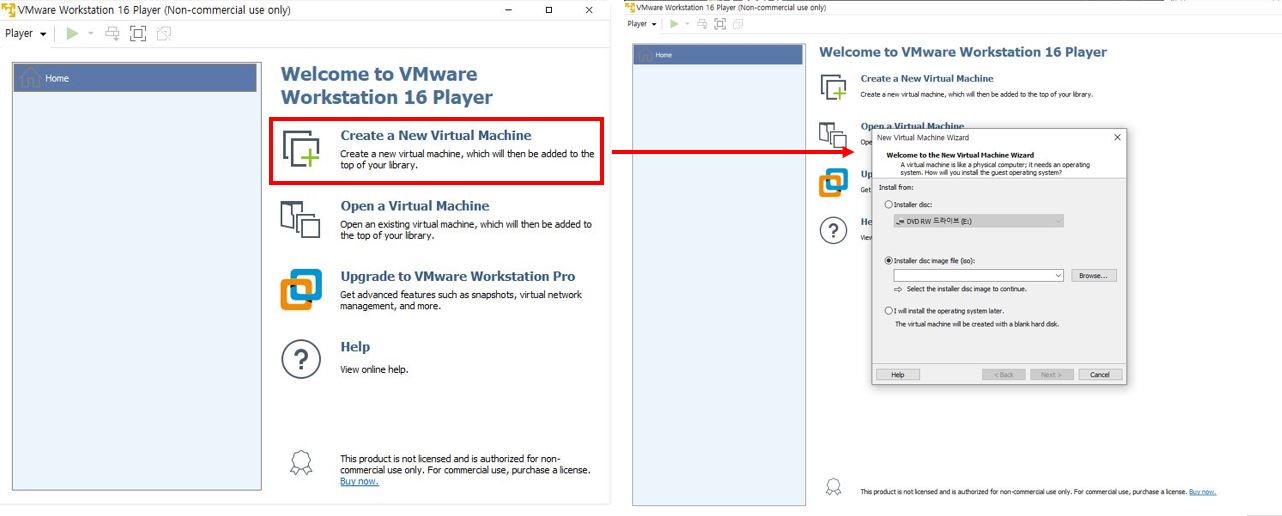Image resolution: width=1282 pixels, height=516 pixels.
Task: Open the Player menu in right window
Action: 642,24
